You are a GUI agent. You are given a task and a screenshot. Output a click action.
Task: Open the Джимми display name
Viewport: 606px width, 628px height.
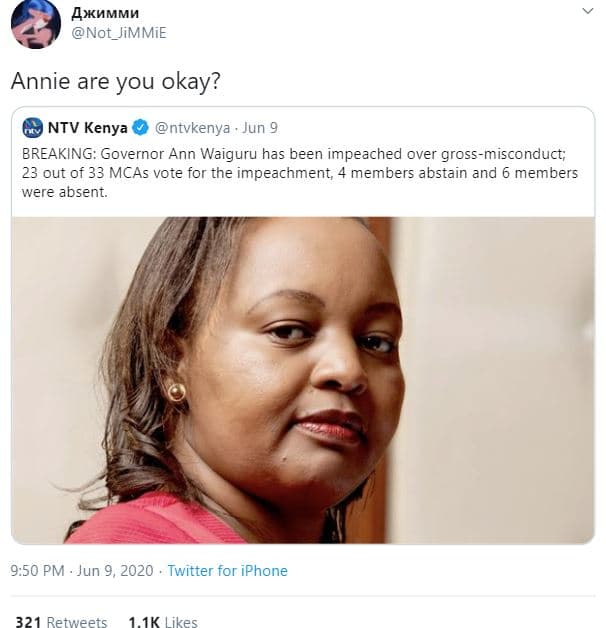[105, 13]
